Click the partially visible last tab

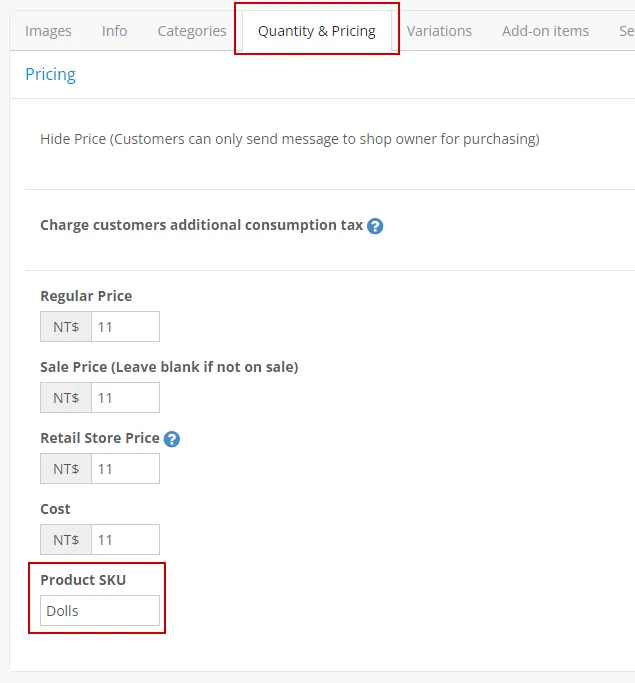(626, 31)
